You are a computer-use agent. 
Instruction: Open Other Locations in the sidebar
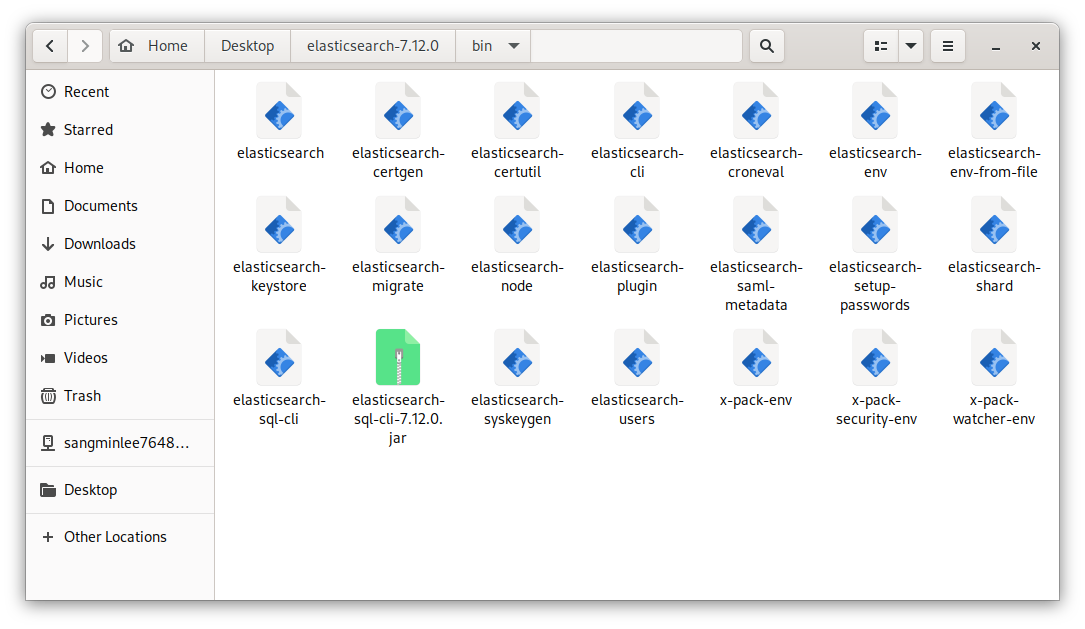click(120, 537)
